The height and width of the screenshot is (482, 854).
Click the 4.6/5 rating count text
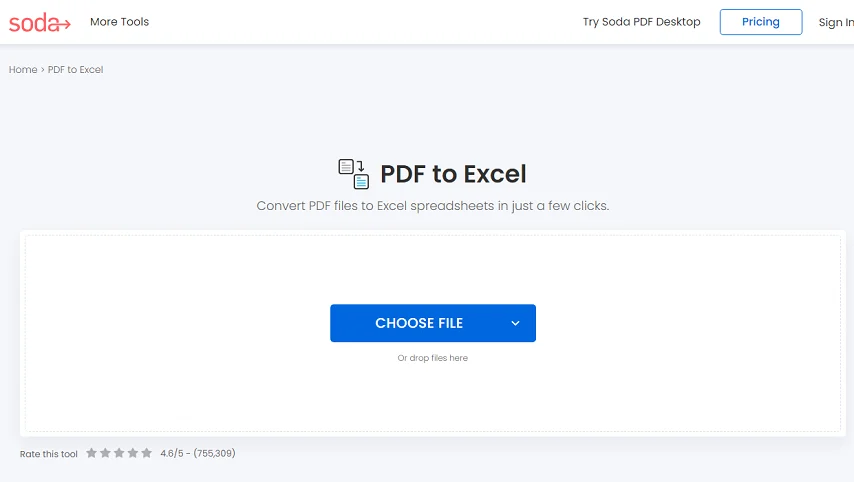pyautogui.click(x=198, y=453)
